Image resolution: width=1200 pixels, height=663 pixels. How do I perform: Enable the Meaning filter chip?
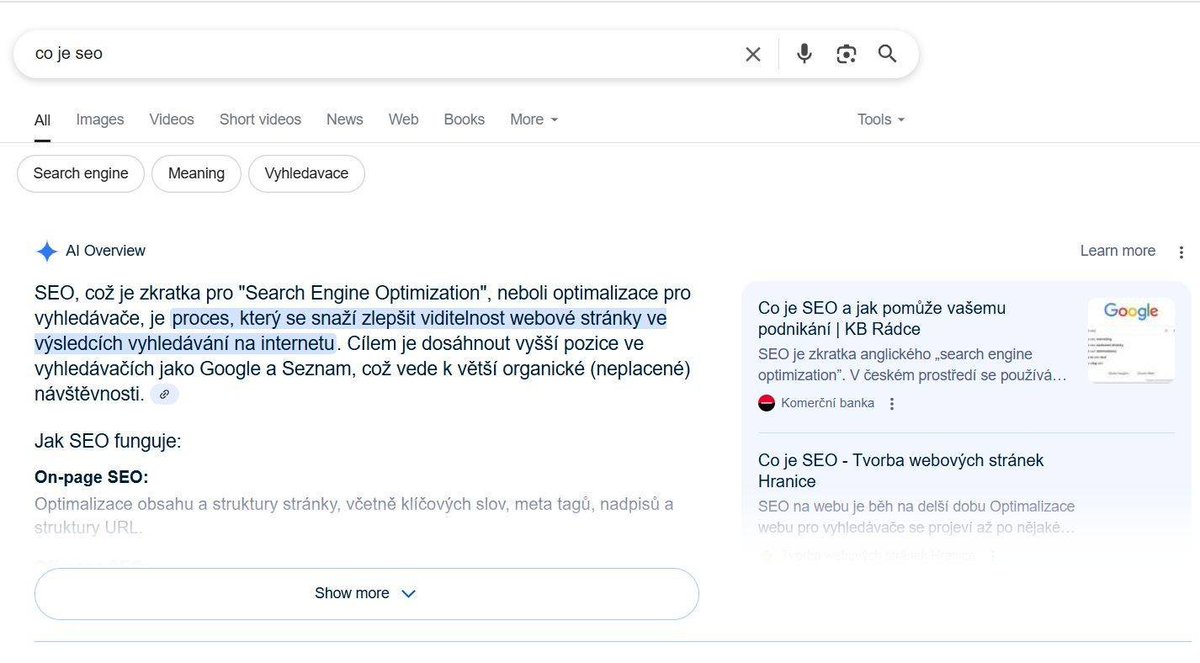[x=196, y=173]
